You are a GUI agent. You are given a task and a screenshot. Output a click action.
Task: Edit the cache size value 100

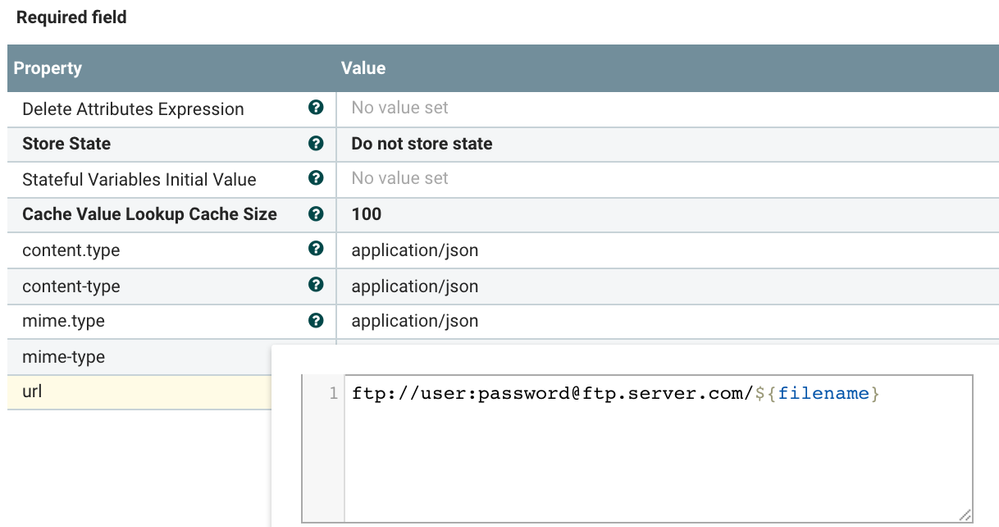(x=366, y=214)
